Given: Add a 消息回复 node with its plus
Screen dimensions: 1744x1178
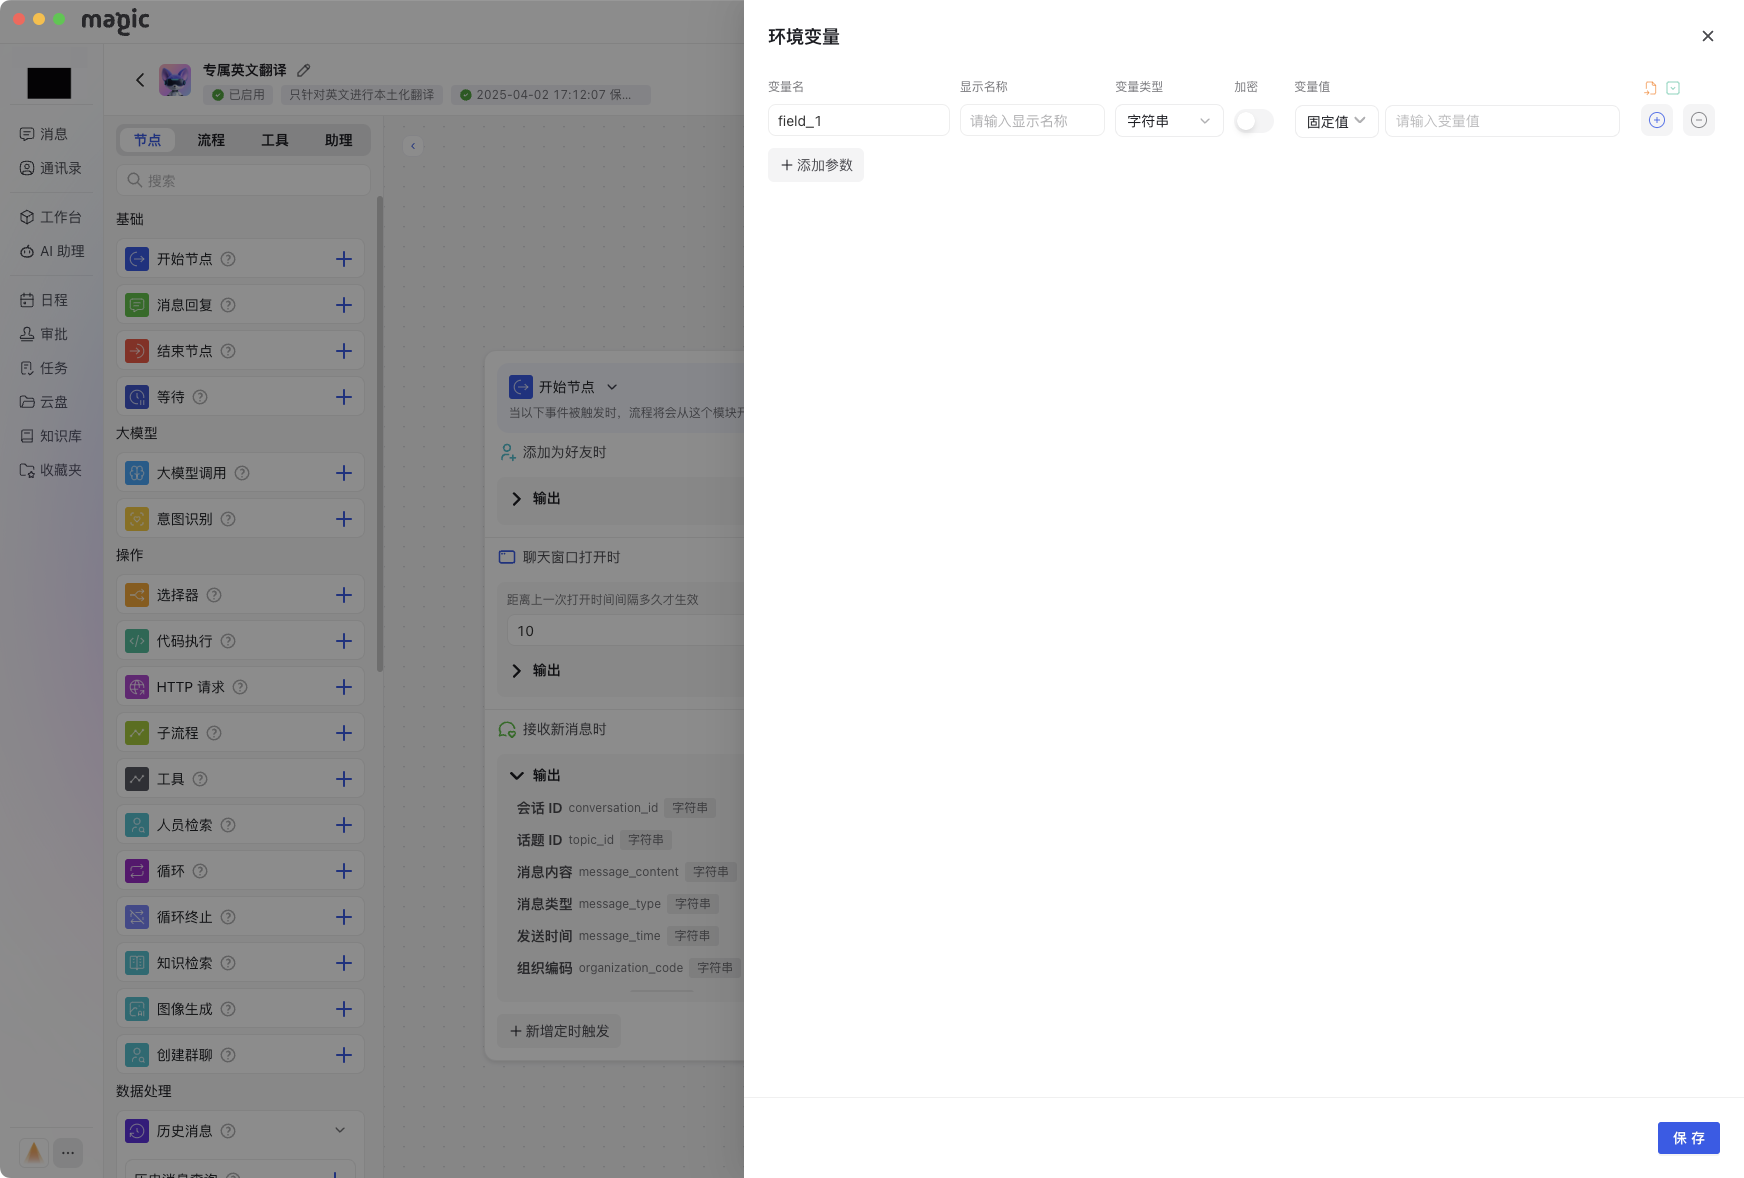Looking at the screenshot, I should pyautogui.click(x=344, y=305).
